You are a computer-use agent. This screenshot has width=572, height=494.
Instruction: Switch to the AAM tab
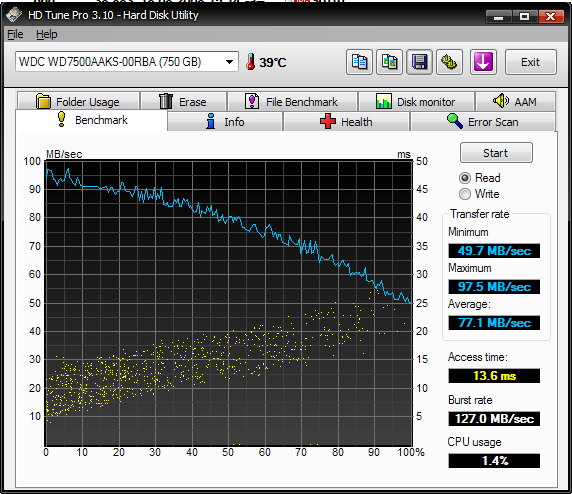point(515,101)
